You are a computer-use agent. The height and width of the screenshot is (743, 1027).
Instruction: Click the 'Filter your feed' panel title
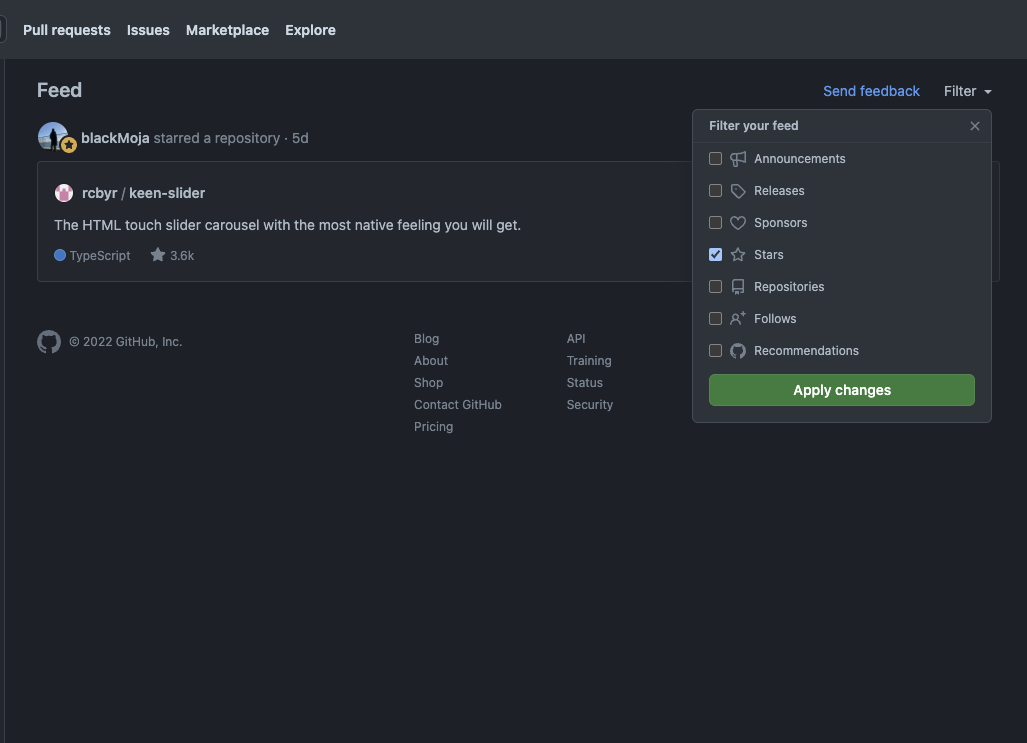click(x=753, y=126)
